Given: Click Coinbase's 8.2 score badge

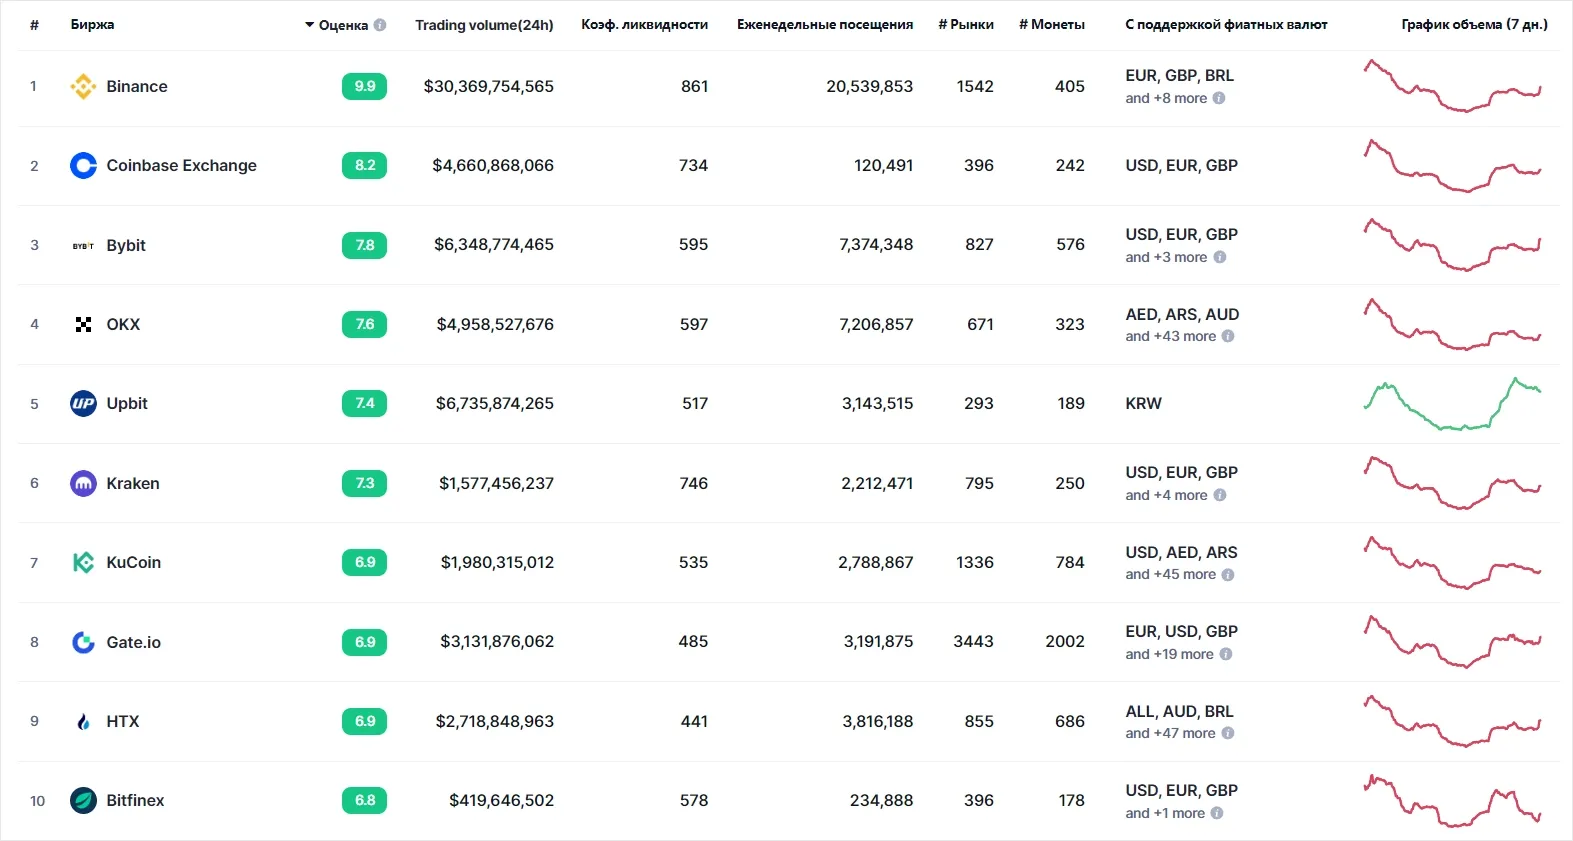Looking at the screenshot, I should pos(364,166).
